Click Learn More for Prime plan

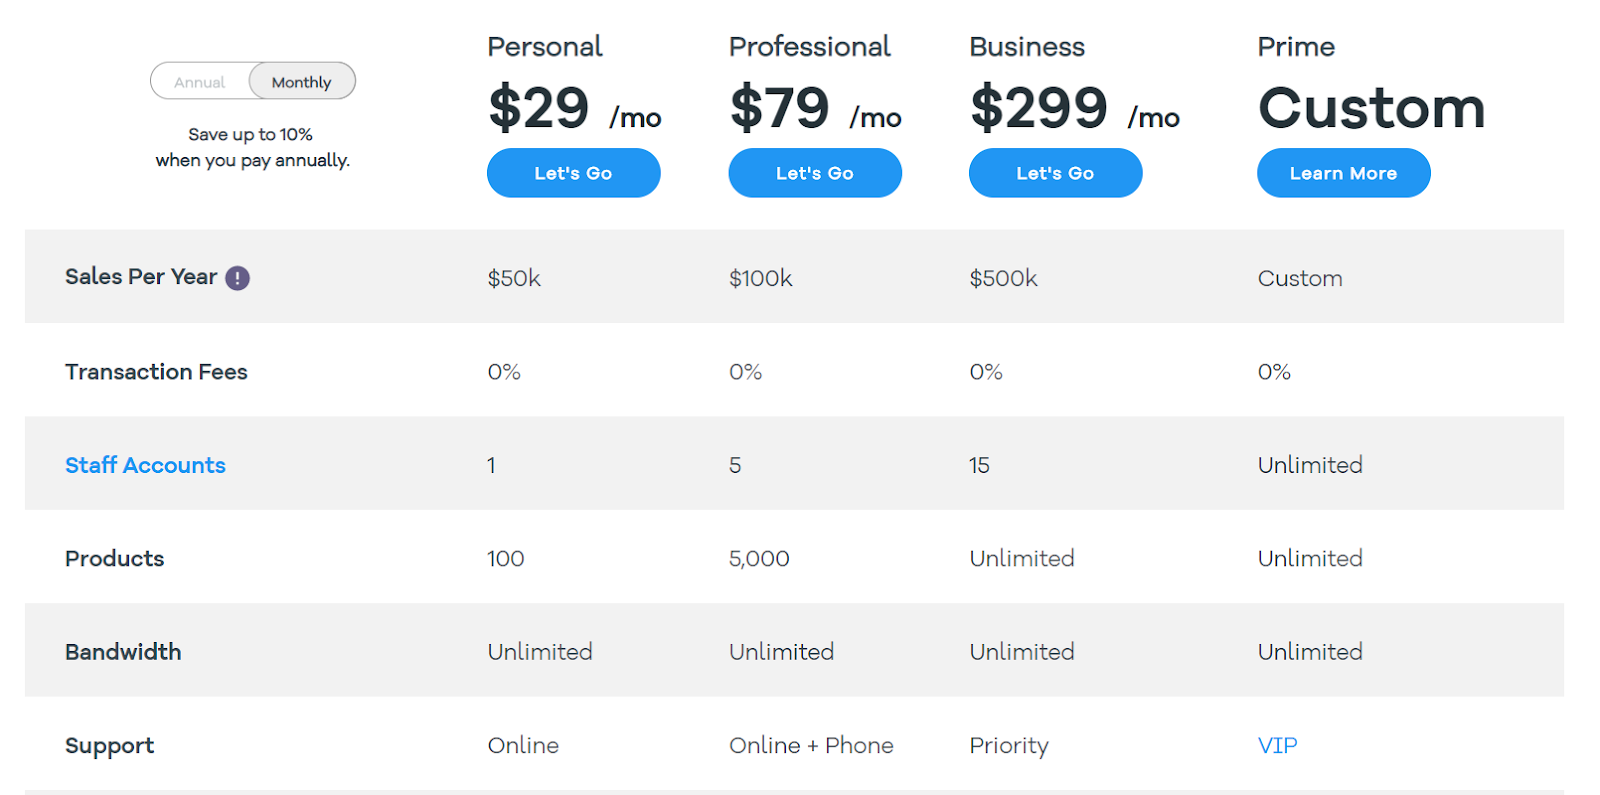(1343, 173)
